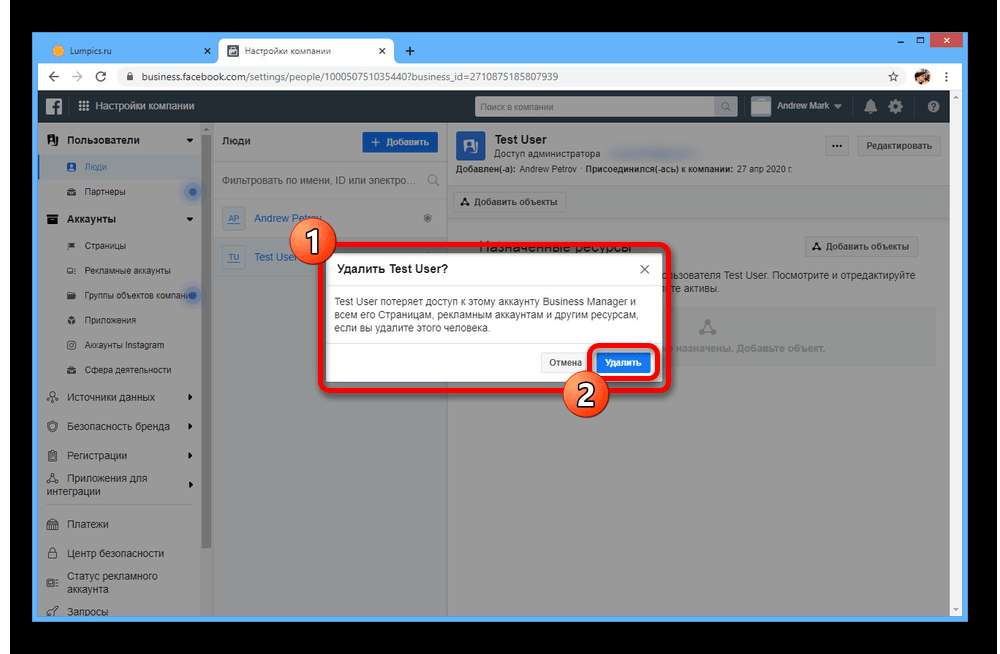Viewport: 1000px width, 654px height.
Task: Collapse the Пользователи section
Action: point(190,141)
